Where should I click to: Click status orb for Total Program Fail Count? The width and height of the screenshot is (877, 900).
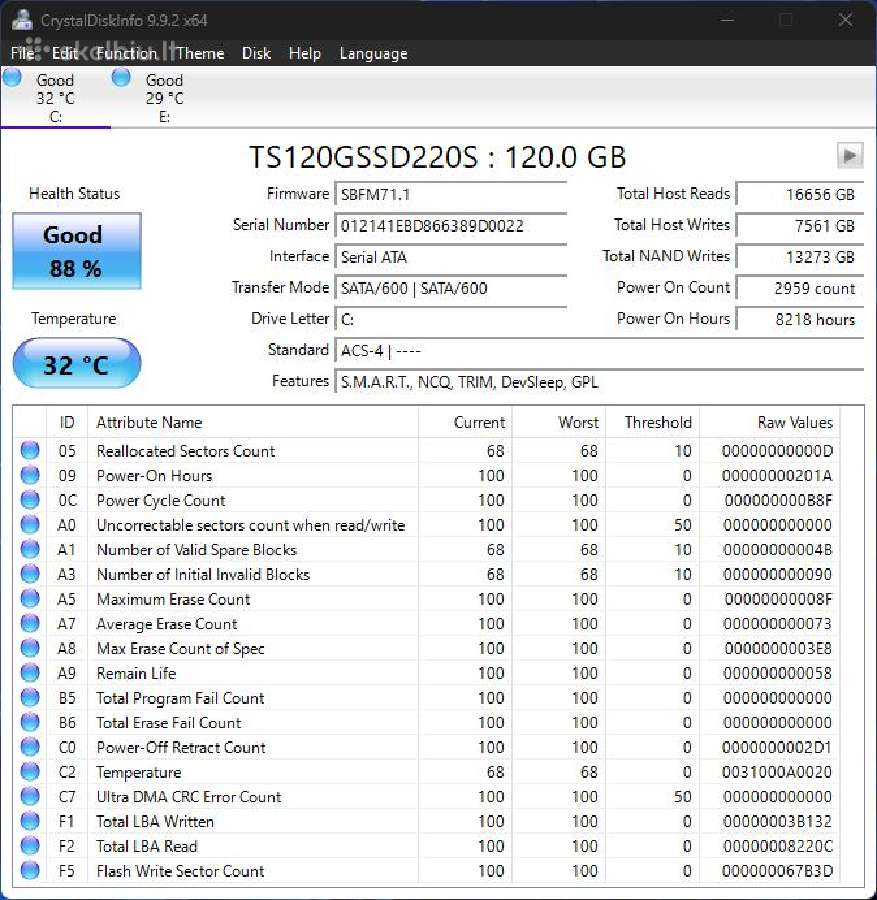(x=30, y=697)
